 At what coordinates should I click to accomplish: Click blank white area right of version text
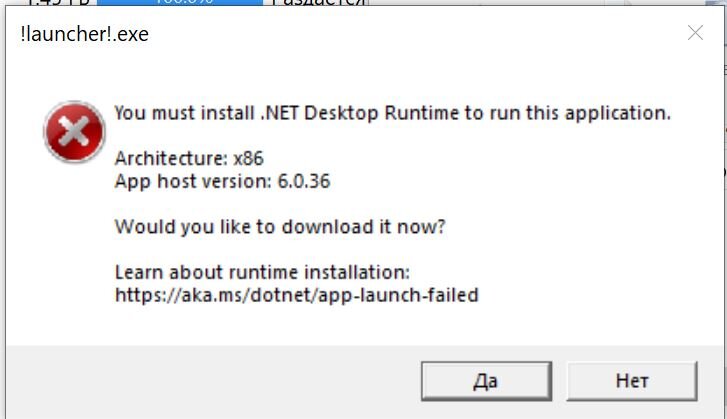(x=520, y=182)
